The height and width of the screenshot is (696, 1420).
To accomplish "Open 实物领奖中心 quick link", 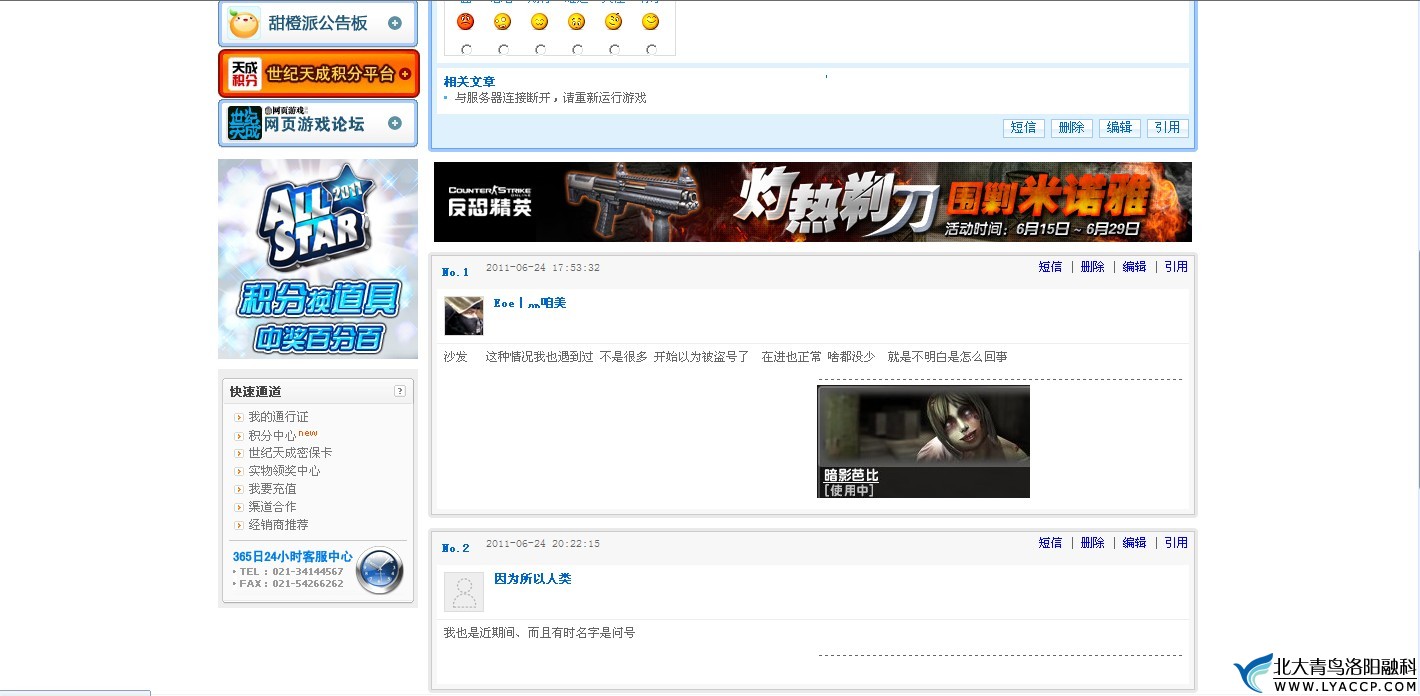I will (284, 471).
